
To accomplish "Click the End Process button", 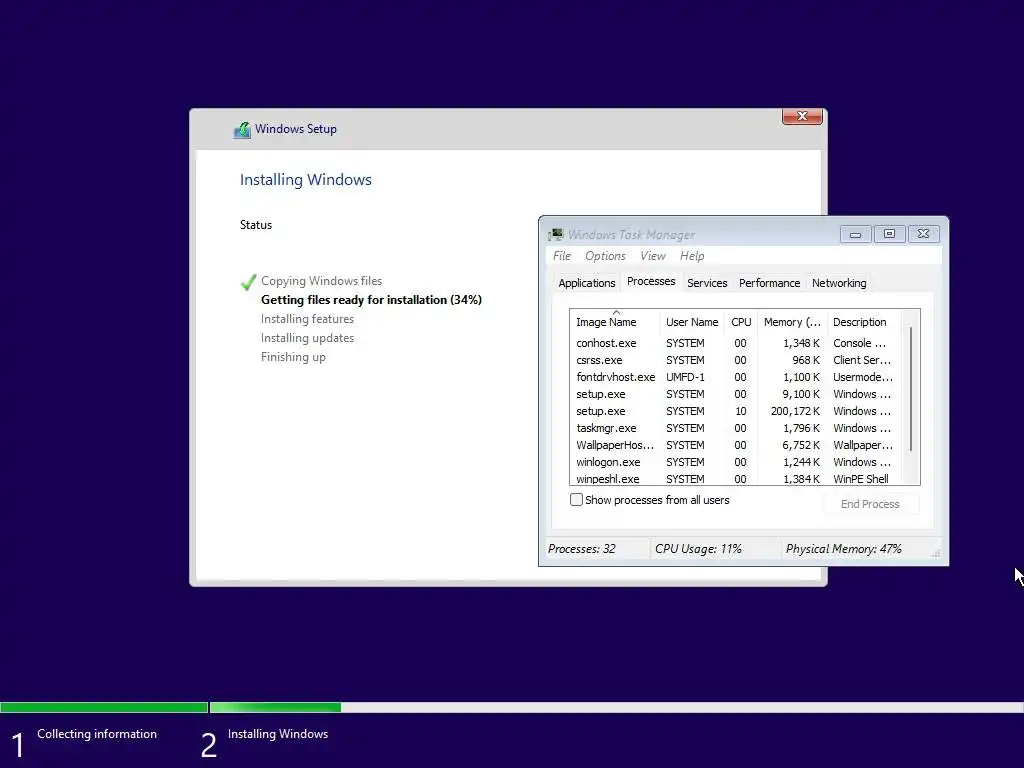I will click(870, 504).
